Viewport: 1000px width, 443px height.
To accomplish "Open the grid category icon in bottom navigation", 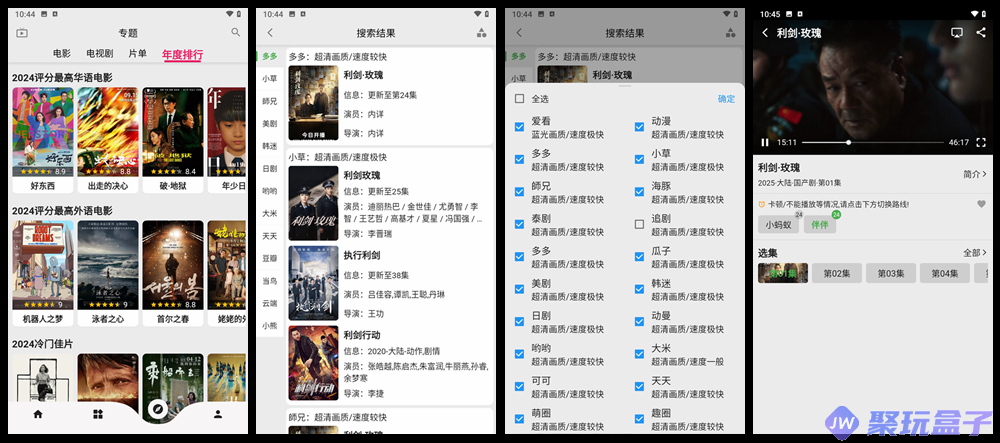I will click(98, 414).
